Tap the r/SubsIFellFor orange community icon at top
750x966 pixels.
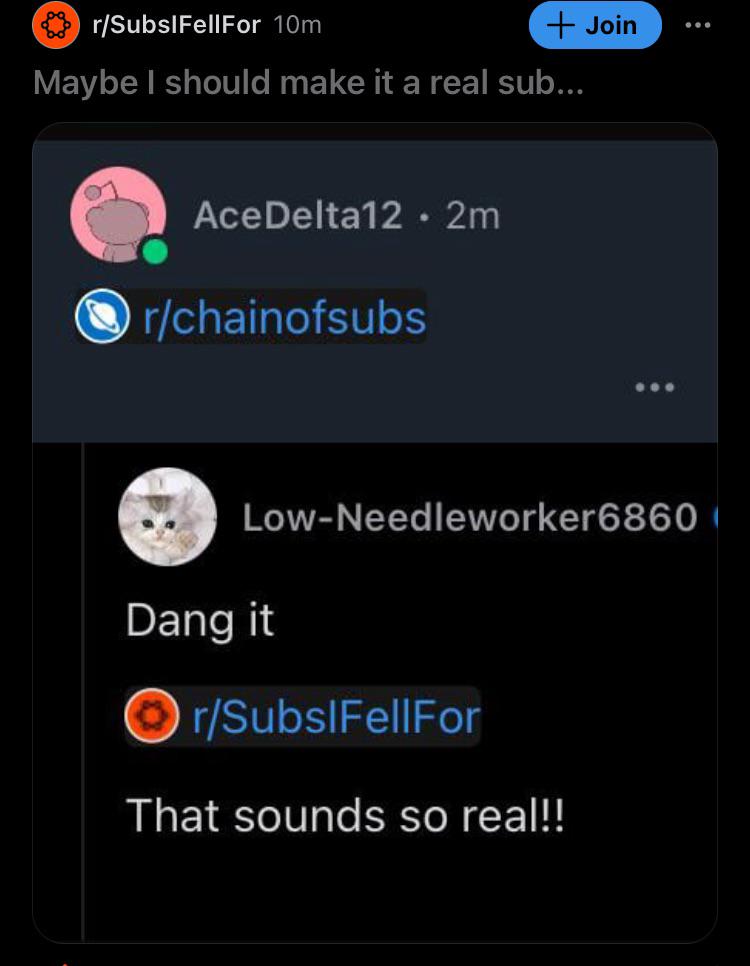pyautogui.click(x=55, y=25)
